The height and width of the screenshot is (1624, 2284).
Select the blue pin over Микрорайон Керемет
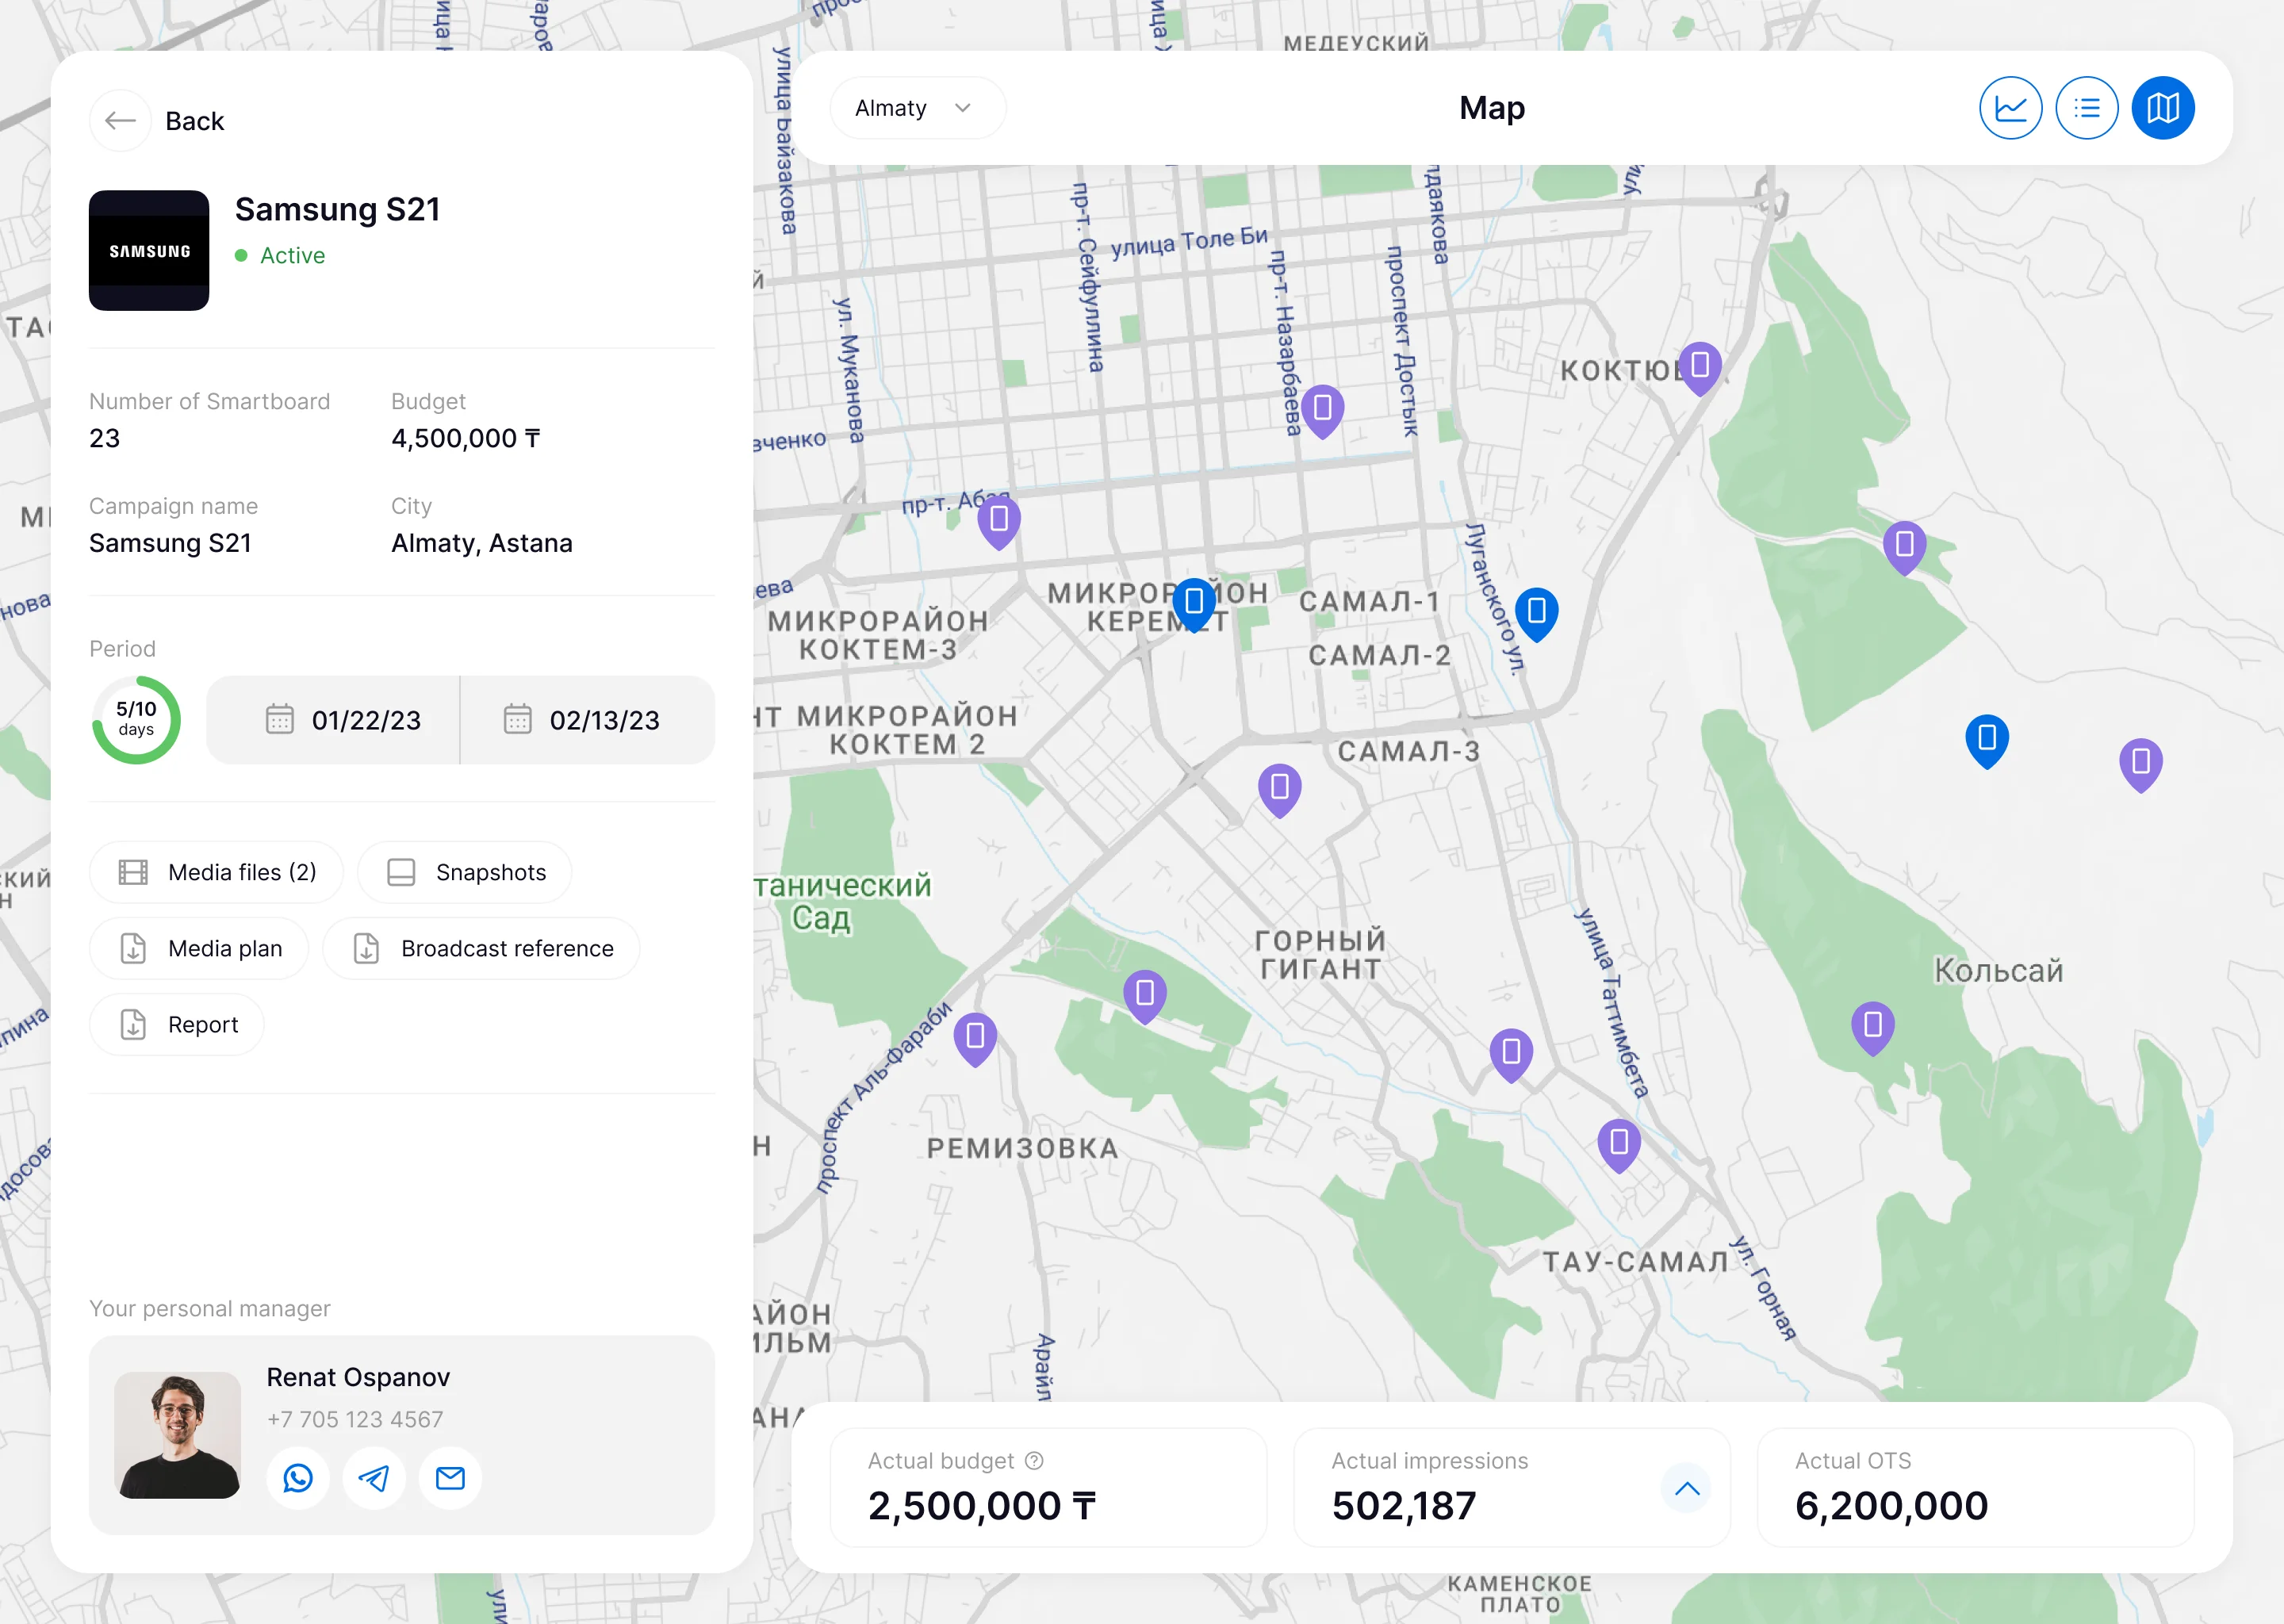coord(1193,604)
